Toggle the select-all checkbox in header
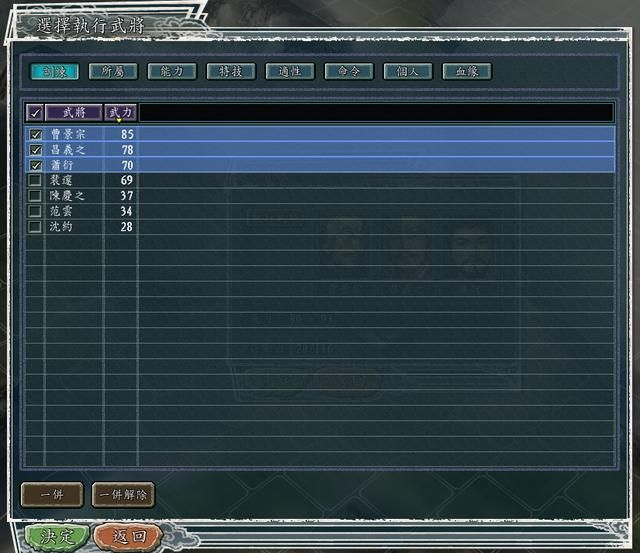The width and height of the screenshot is (640, 553). click(35, 113)
